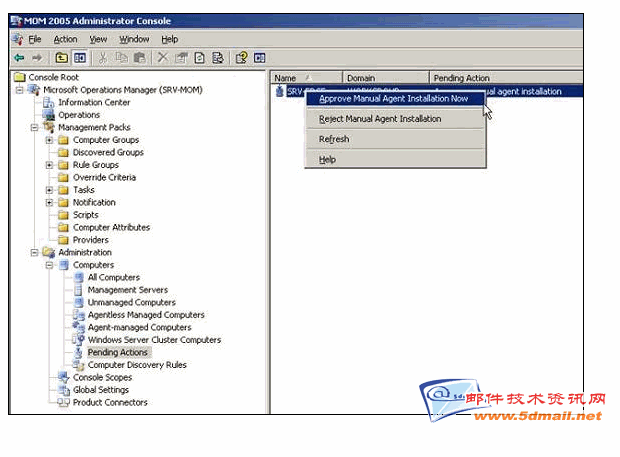Click the Up one level folder icon

coord(61,58)
